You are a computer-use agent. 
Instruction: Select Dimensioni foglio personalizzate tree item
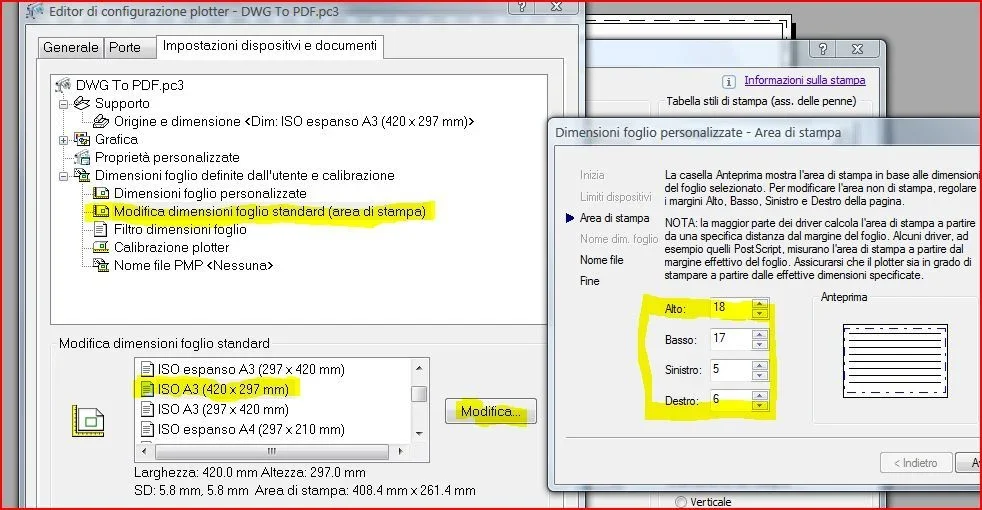click(210, 193)
